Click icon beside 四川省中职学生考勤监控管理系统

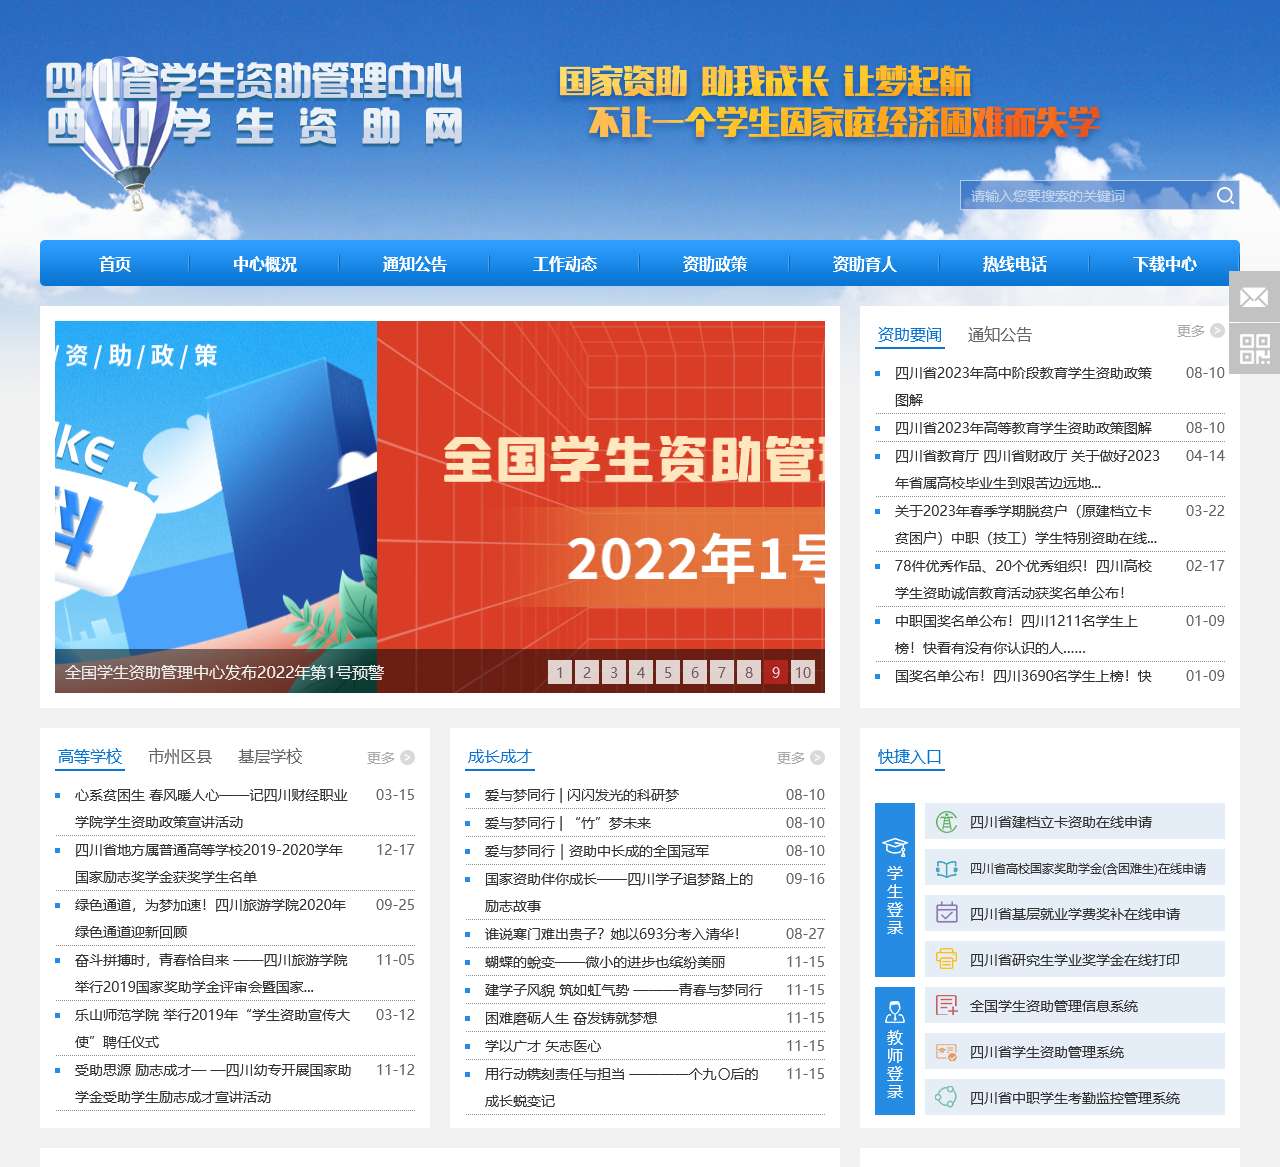[x=946, y=1098]
